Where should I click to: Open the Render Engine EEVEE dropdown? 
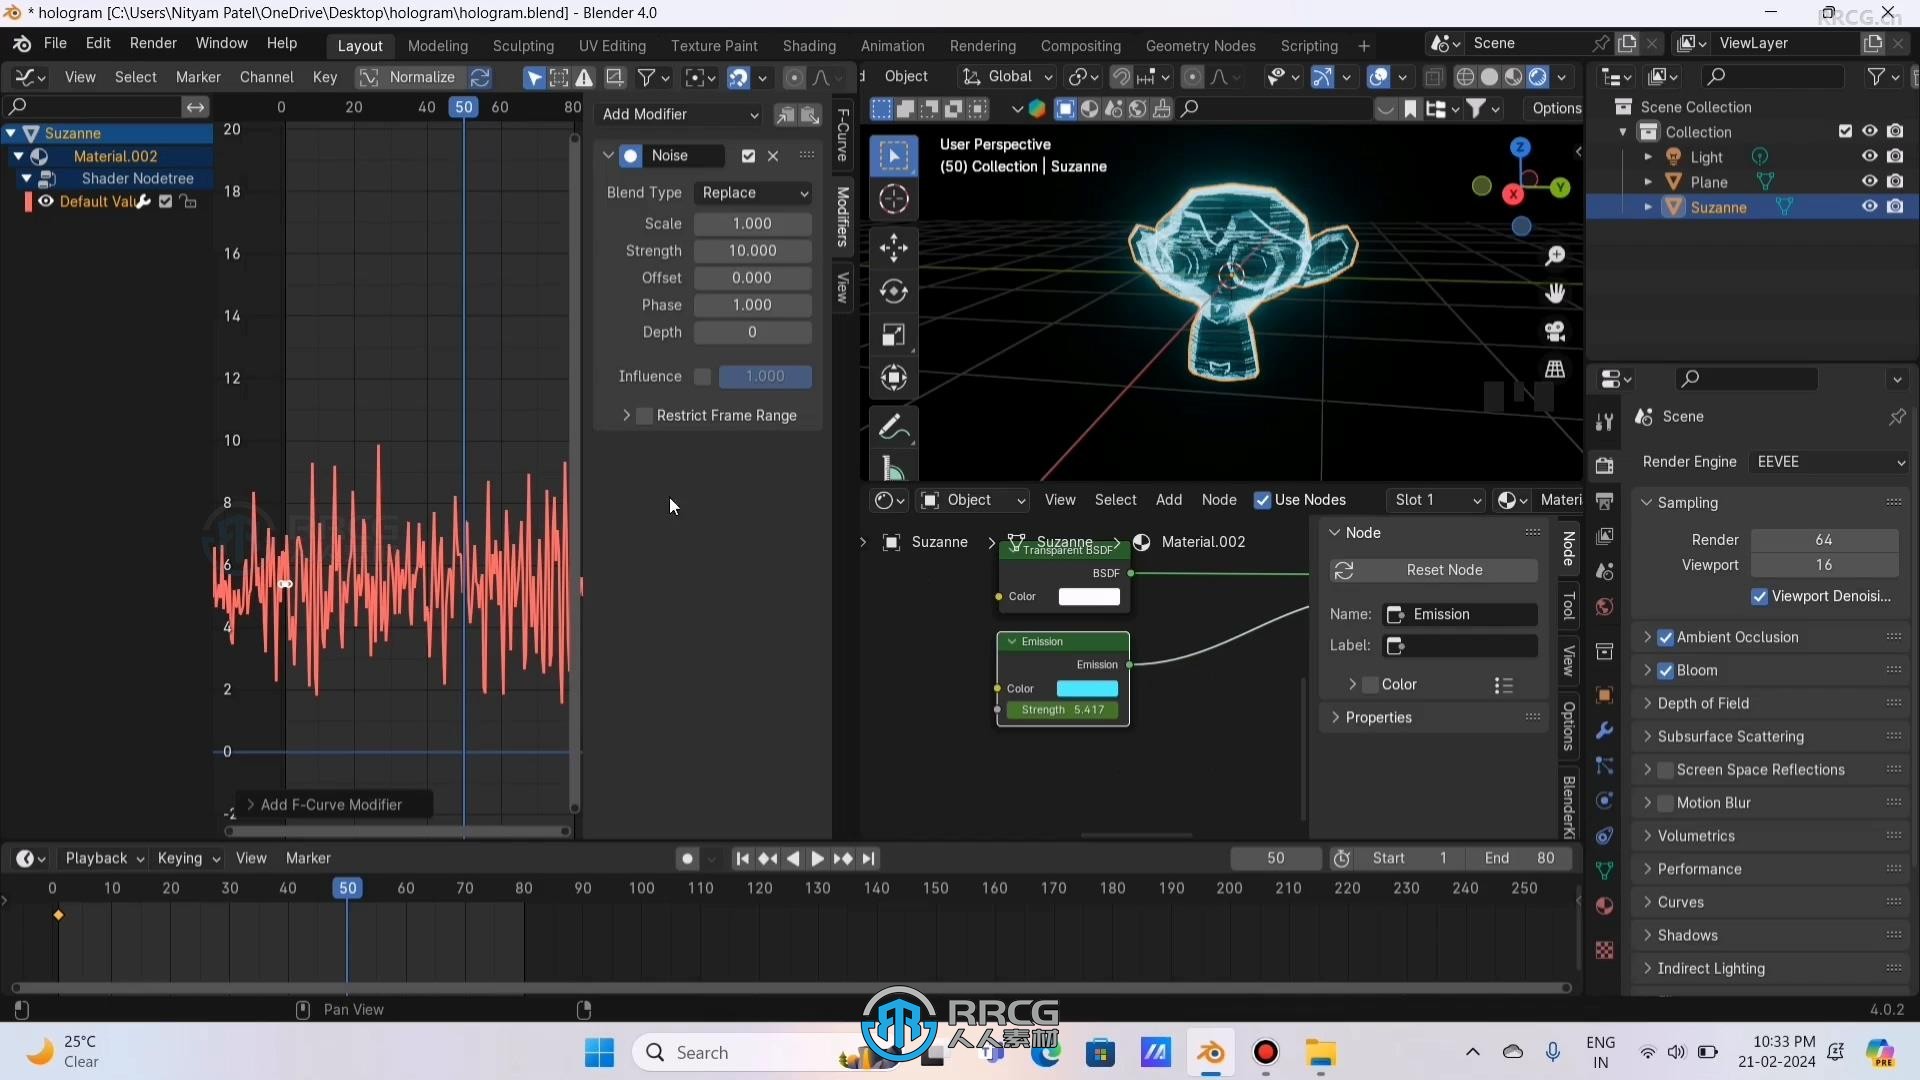[1829, 461]
